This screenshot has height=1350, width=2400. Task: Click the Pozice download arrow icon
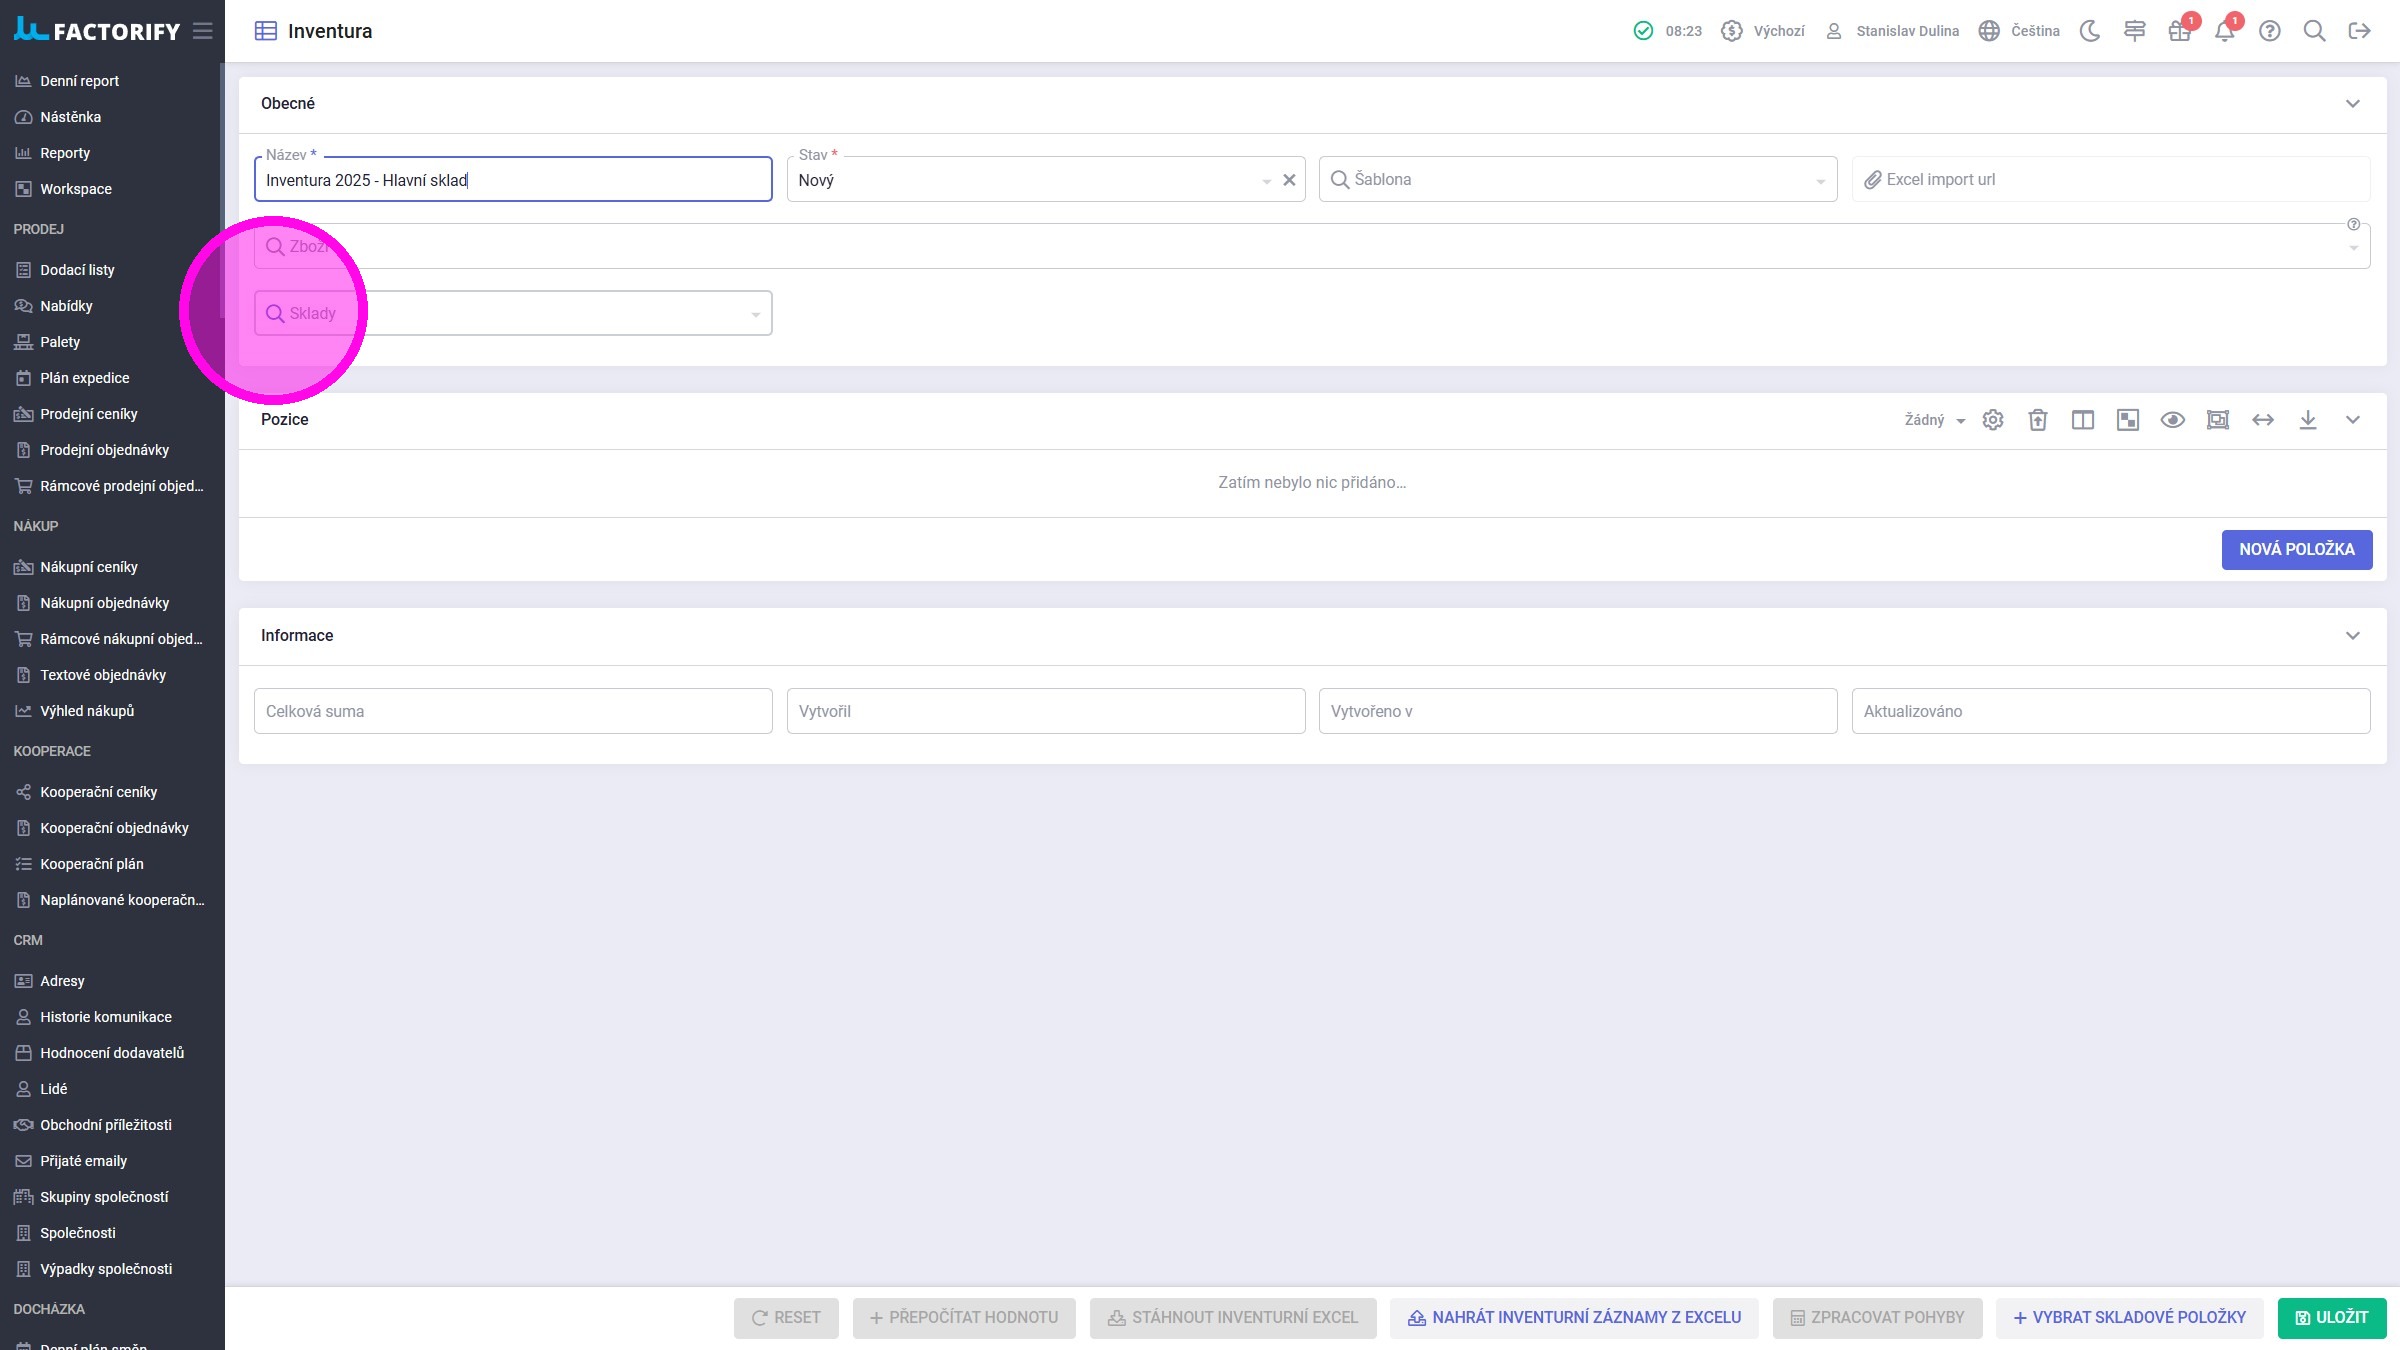click(2307, 420)
